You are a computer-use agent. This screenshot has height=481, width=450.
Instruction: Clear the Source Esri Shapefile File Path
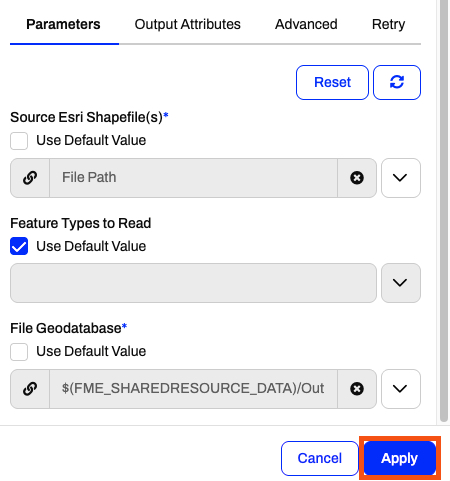(x=357, y=178)
